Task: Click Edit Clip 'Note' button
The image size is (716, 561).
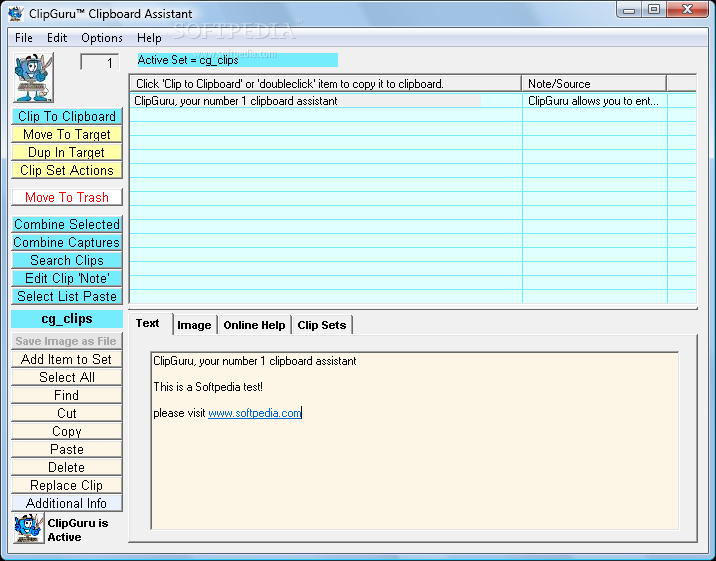Action: click(x=67, y=278)
